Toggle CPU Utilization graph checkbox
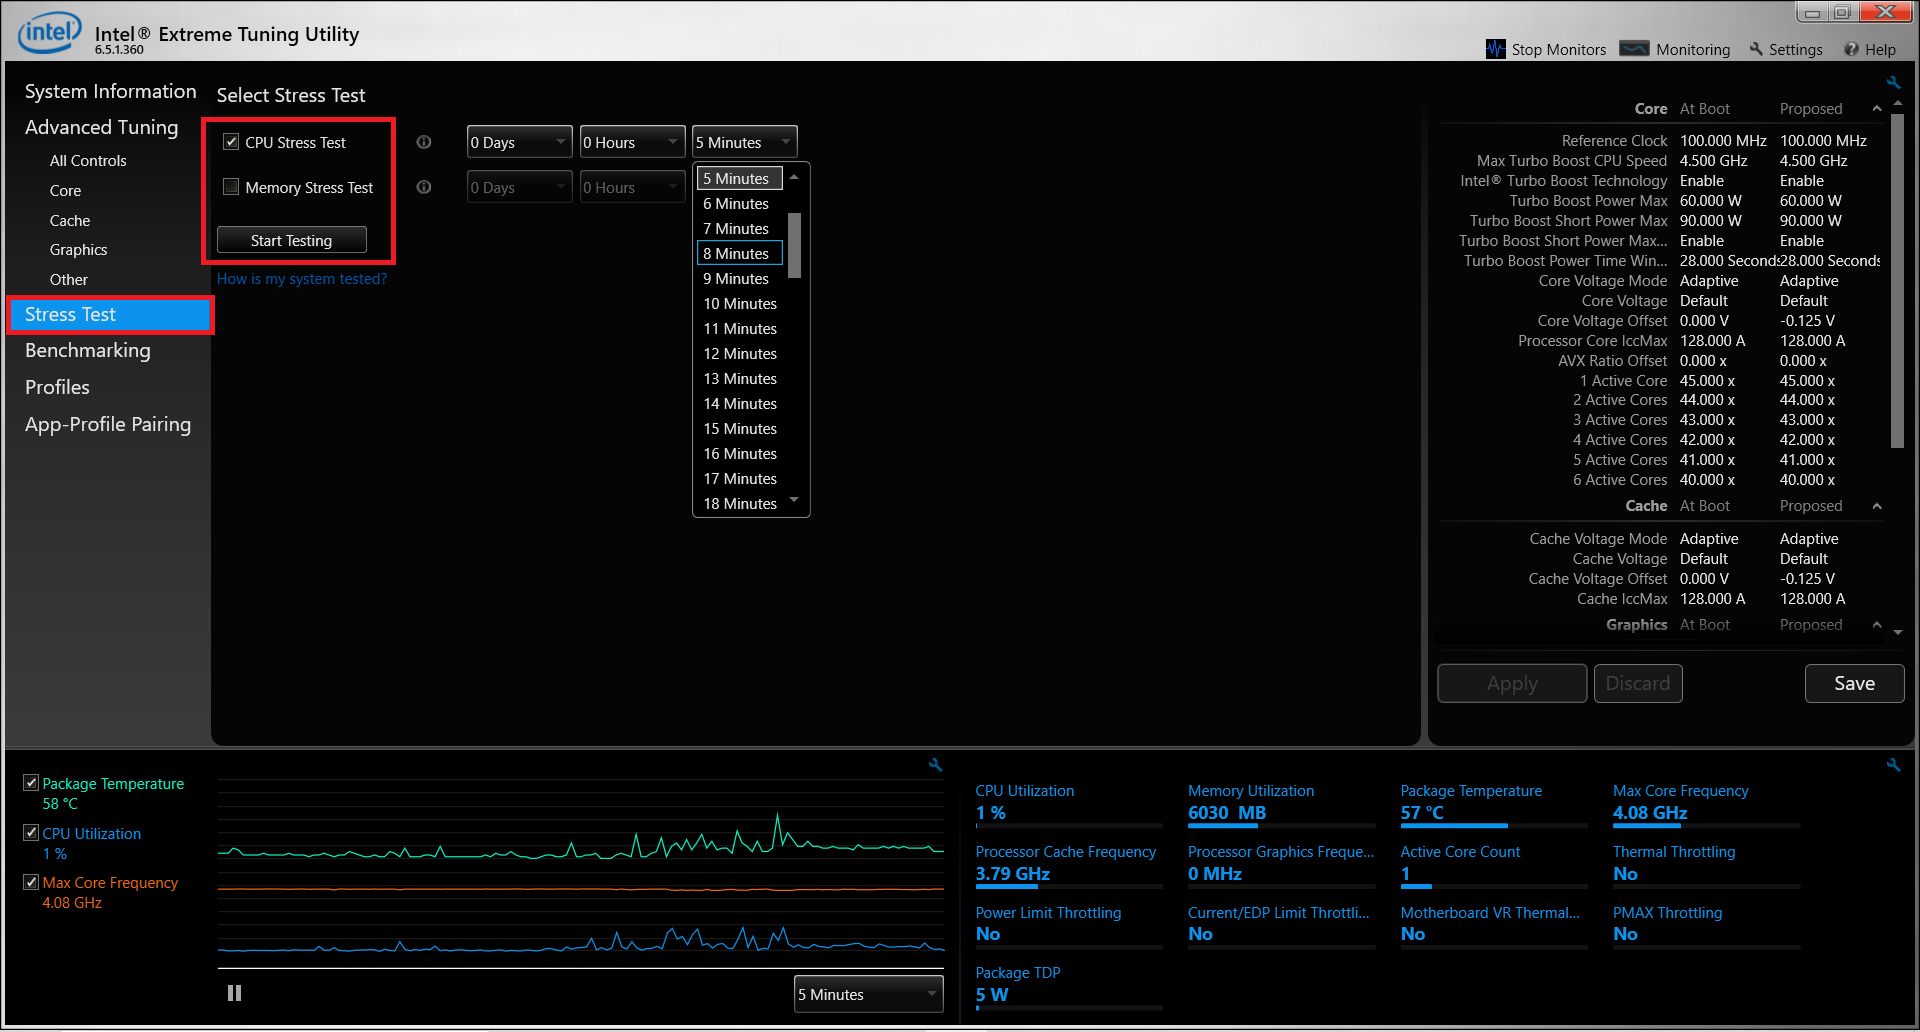Viewport: 1920px width, 1032px height. pos(31,832)
